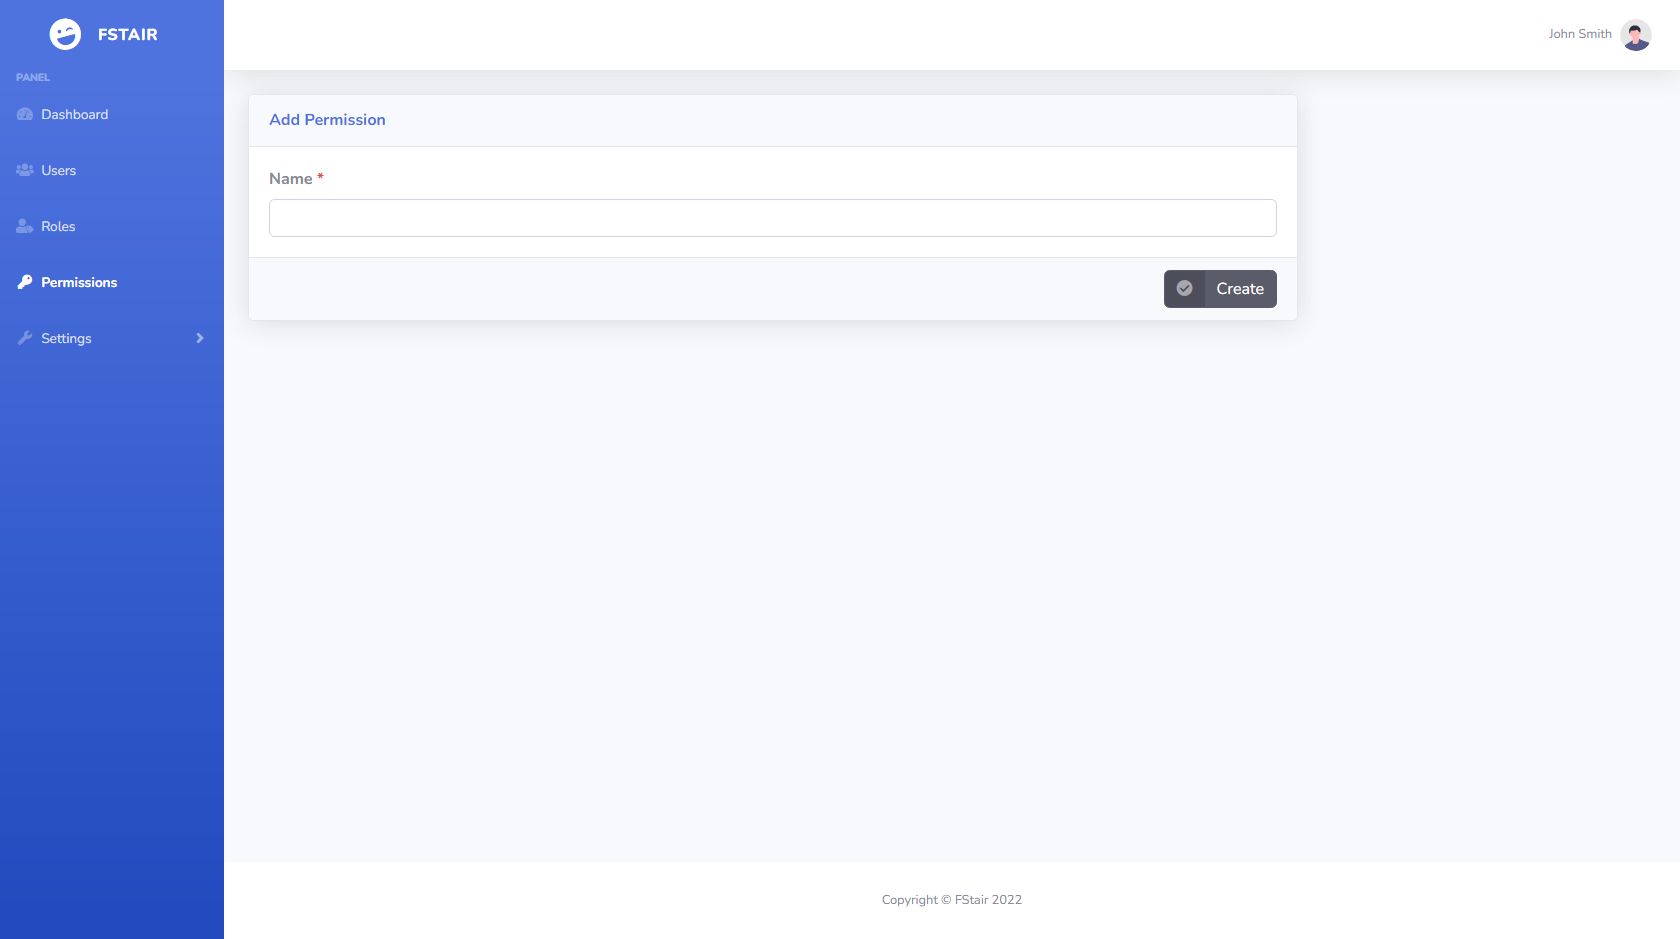This screenshot has height=939, width=1680.
Task: Click the Roles user-tag icon
Action: [x=25, y=227]
